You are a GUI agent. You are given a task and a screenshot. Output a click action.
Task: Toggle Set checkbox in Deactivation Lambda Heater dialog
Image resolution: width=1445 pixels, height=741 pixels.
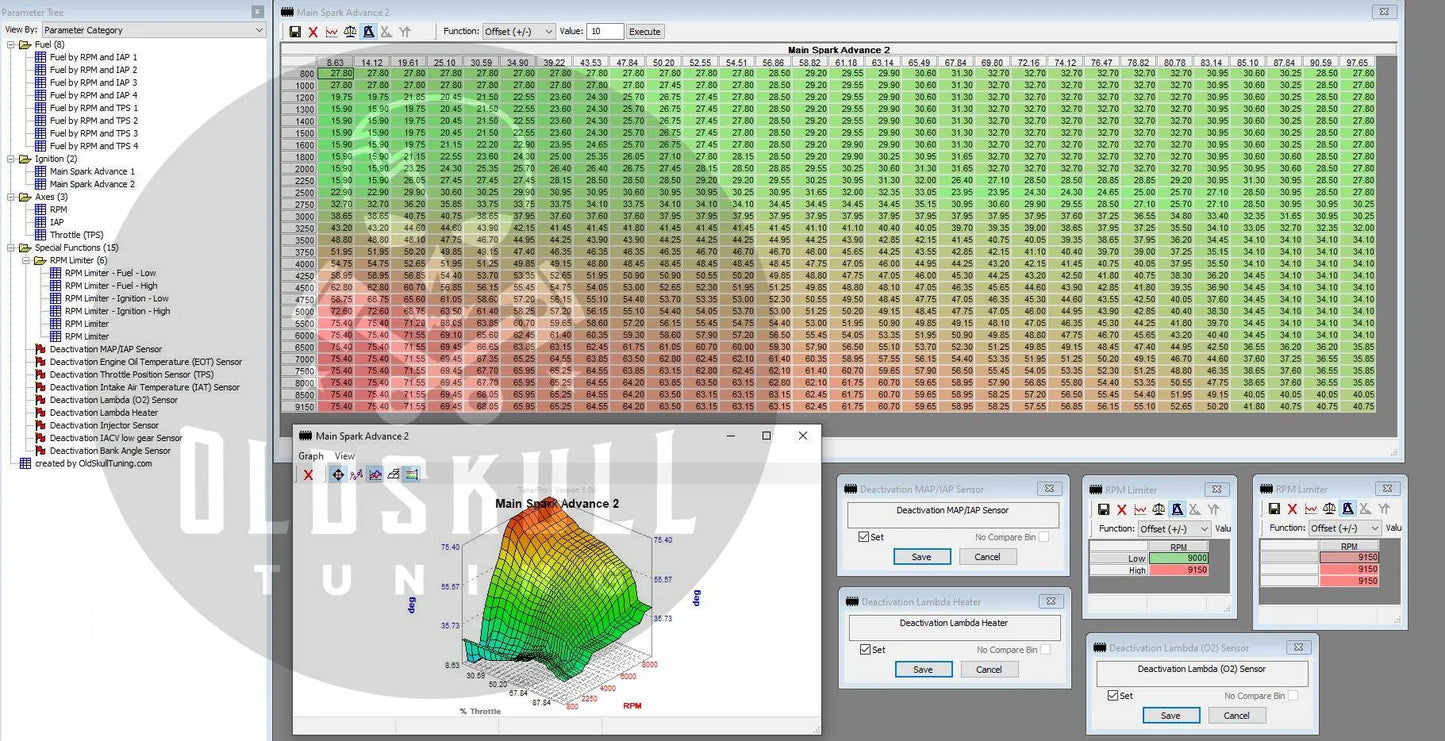pyautogui.click(x=866, y=650)
